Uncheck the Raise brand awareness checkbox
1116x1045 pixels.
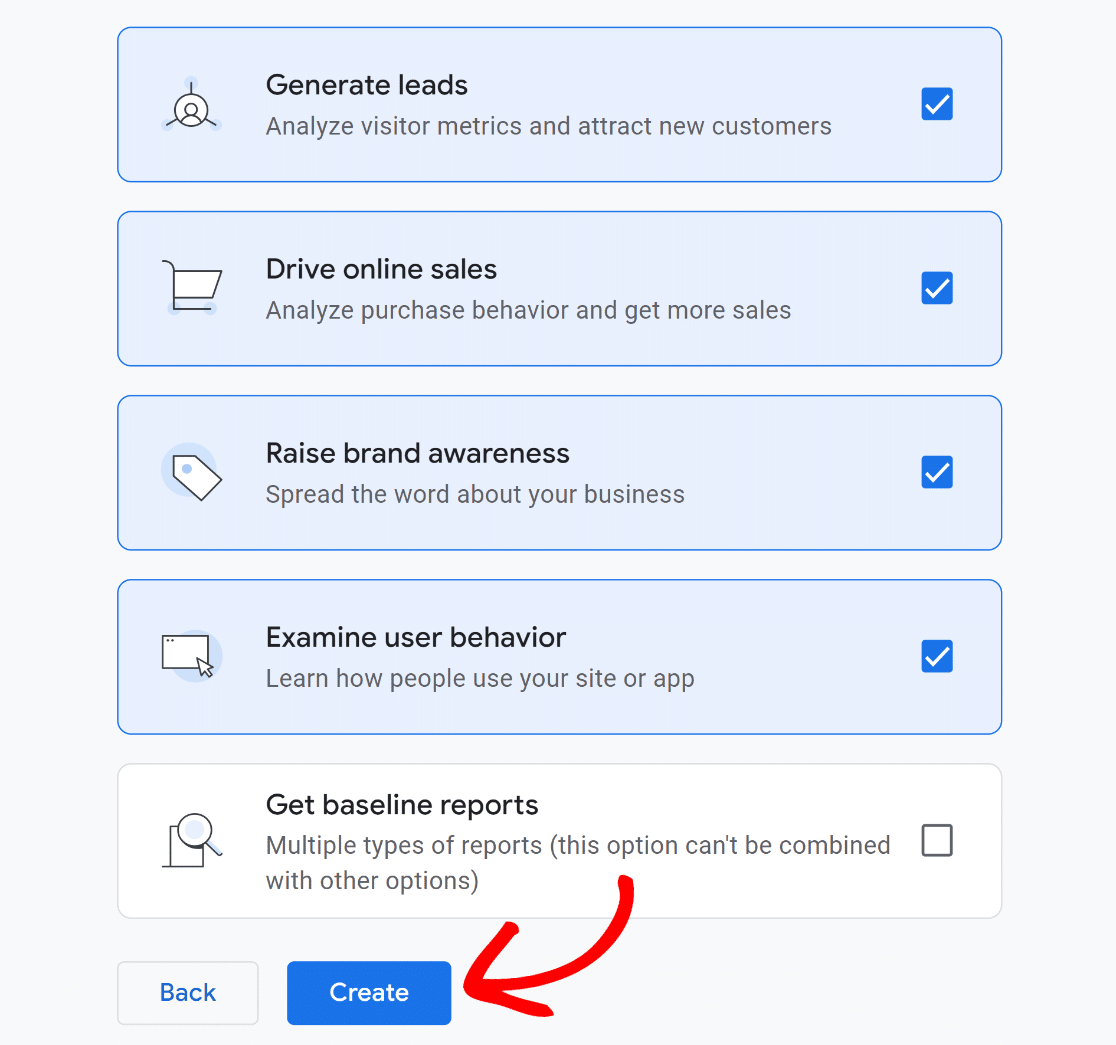point(937,472)
